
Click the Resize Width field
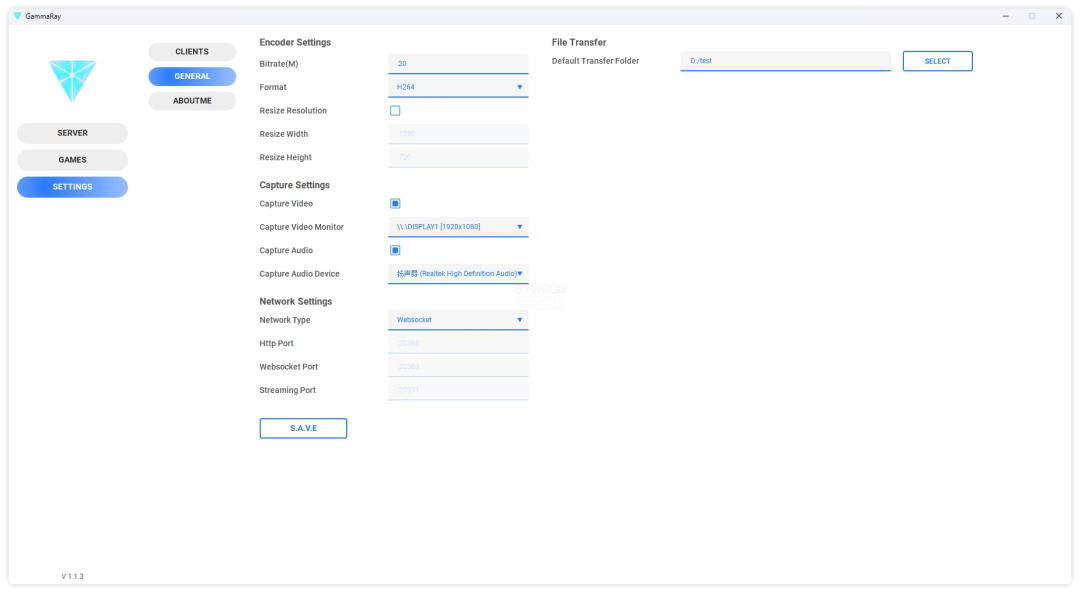458,134
